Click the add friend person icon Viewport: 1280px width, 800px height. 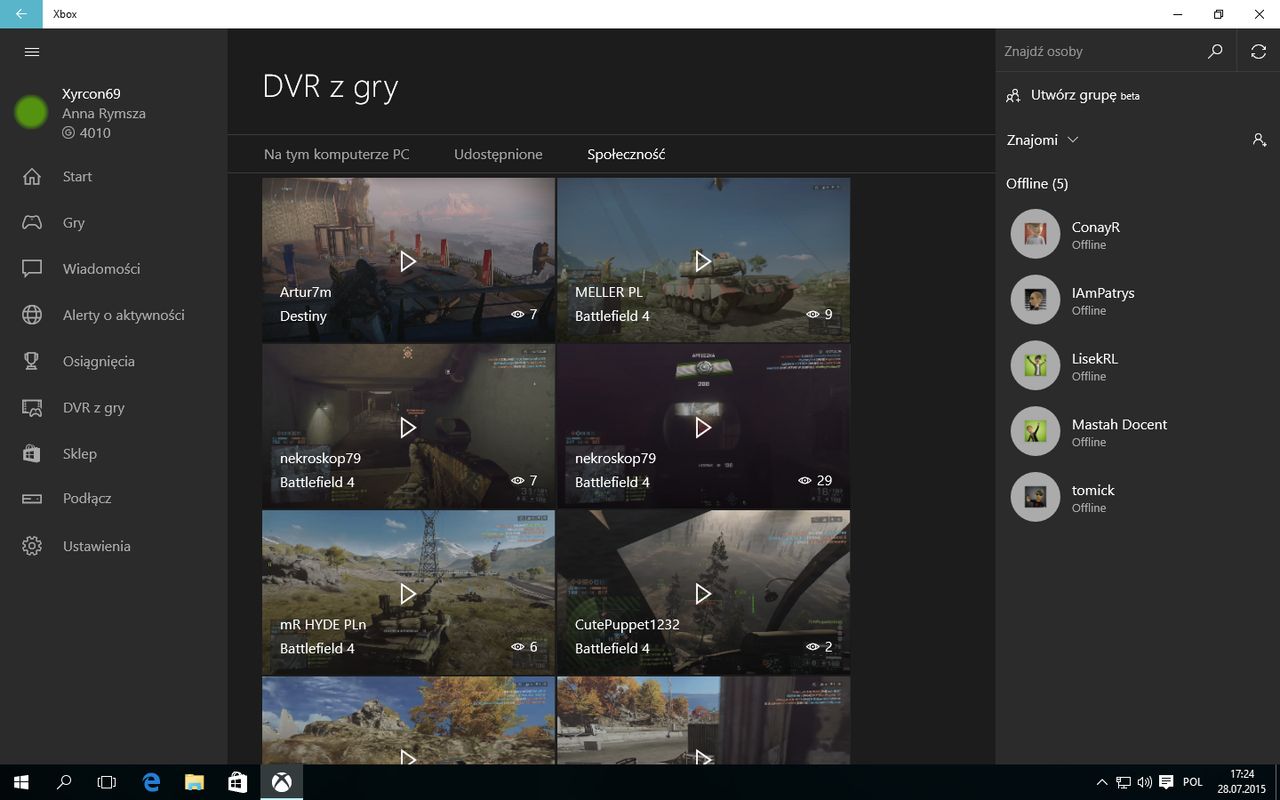1259,140
